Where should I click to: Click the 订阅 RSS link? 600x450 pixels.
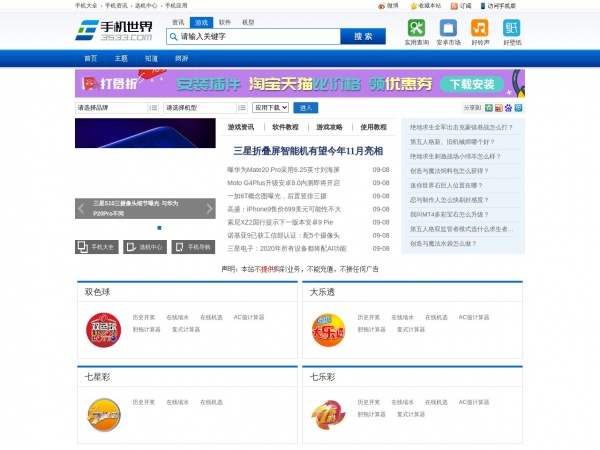[x=461, y=6]
